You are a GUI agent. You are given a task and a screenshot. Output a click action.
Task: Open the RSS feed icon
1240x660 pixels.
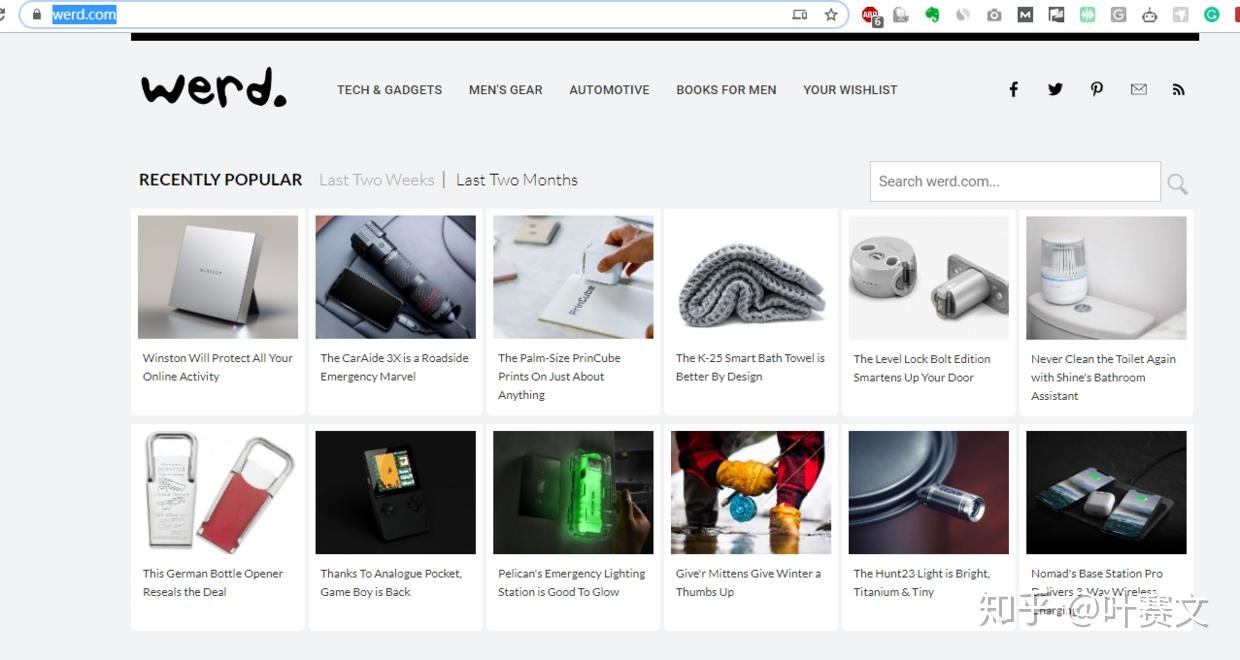[x=1179, y=90]
